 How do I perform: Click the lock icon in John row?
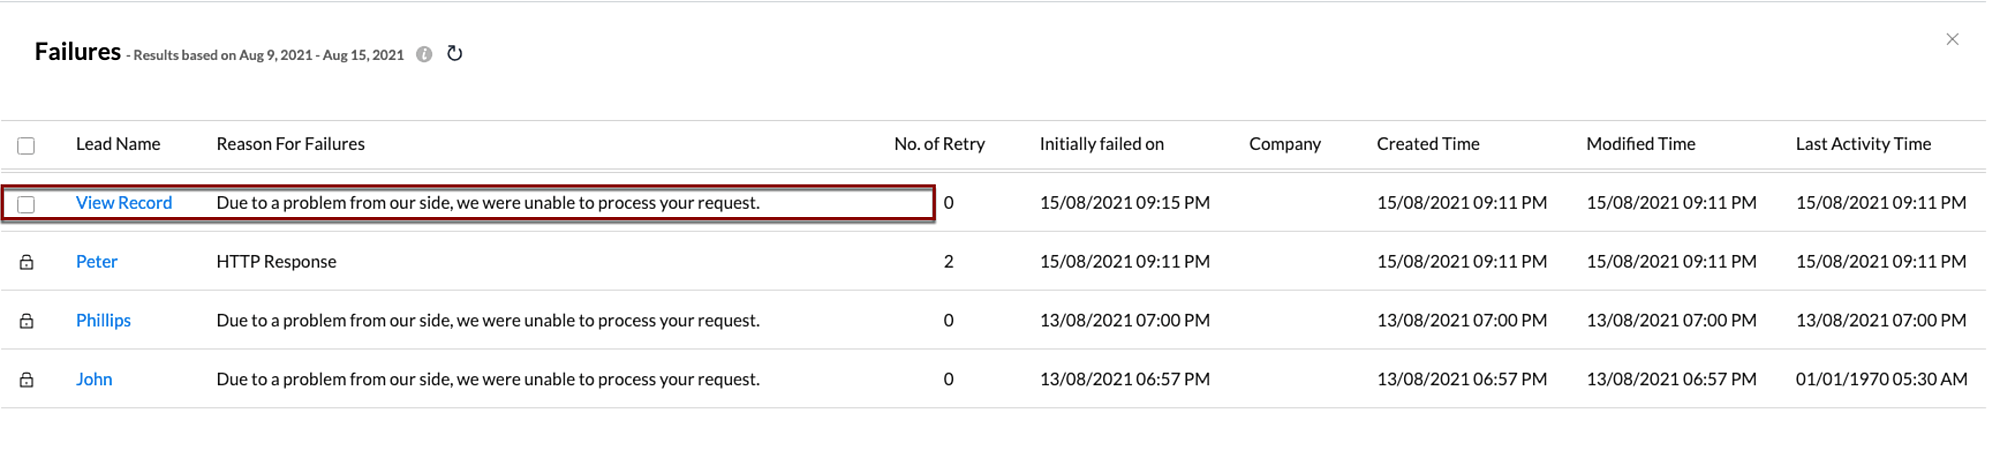click(x=27, y=380)
